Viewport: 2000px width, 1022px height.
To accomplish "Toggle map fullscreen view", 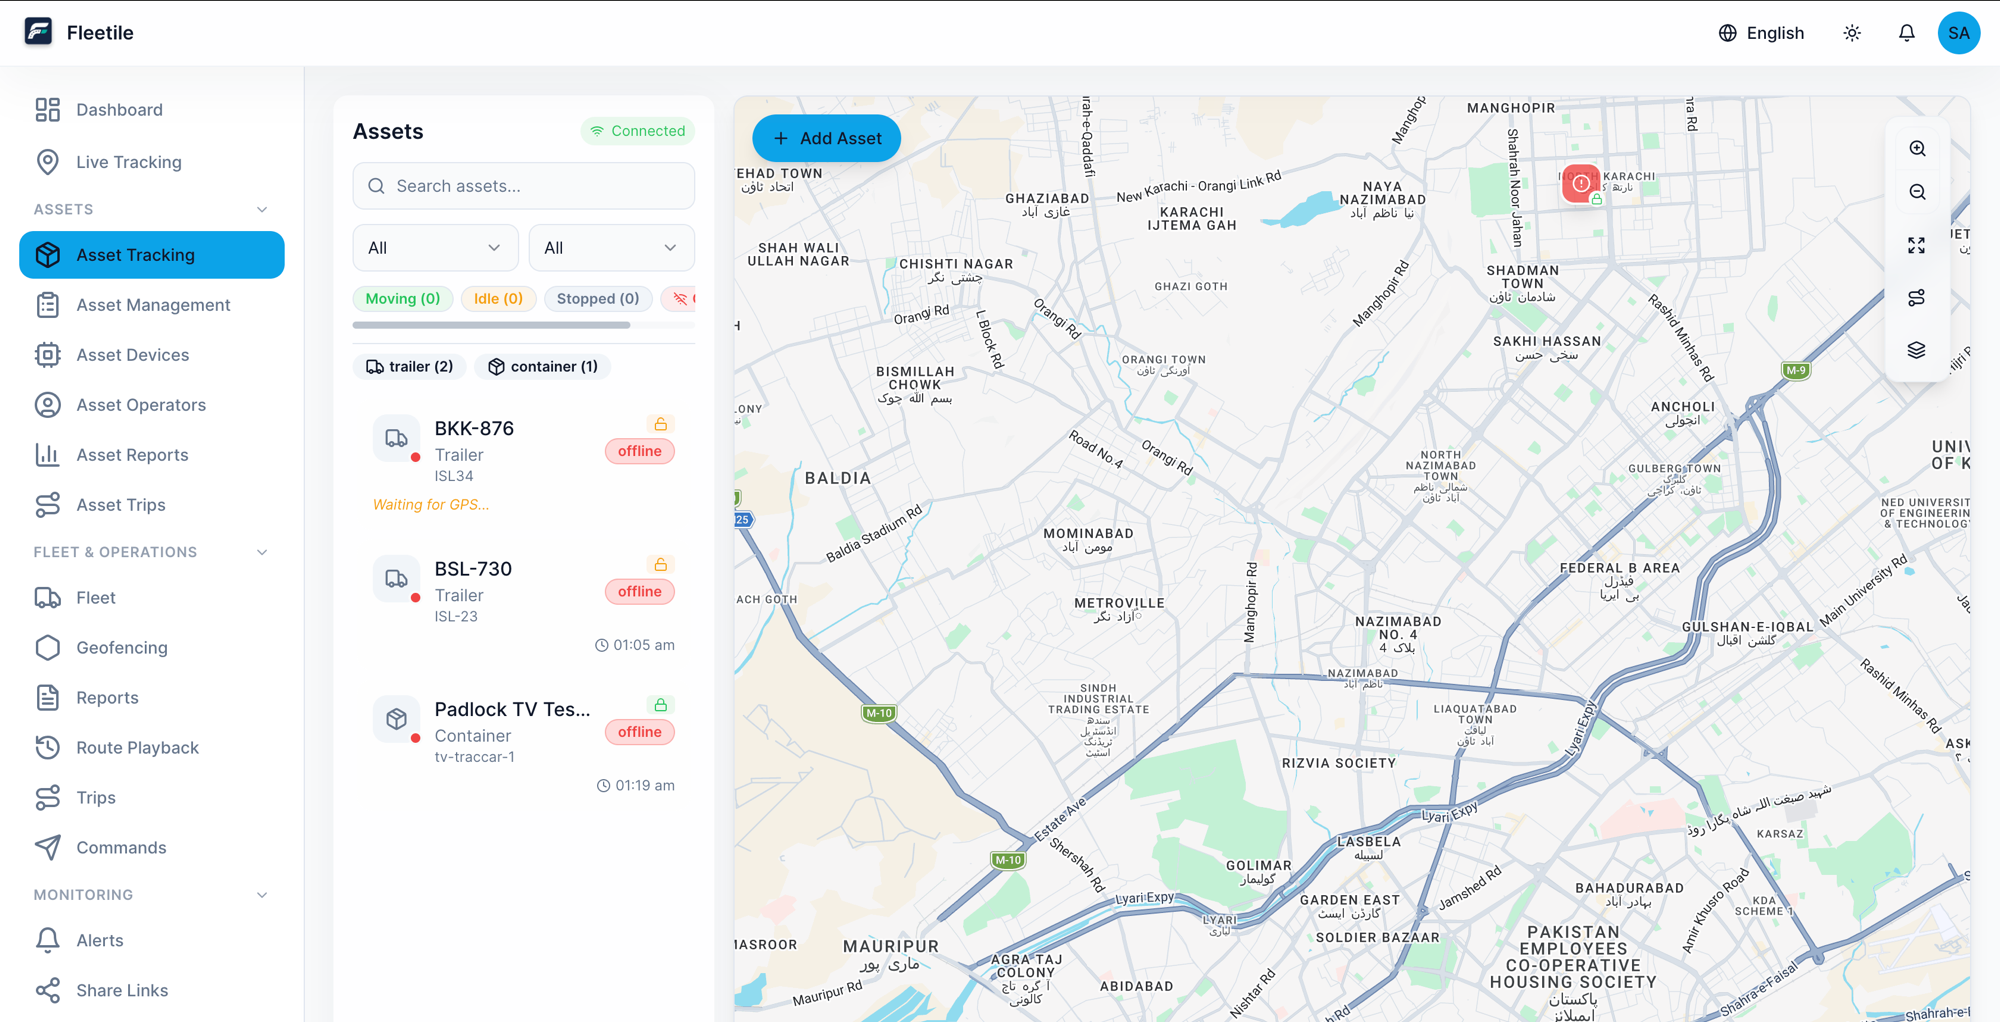I will point(1916,245).
